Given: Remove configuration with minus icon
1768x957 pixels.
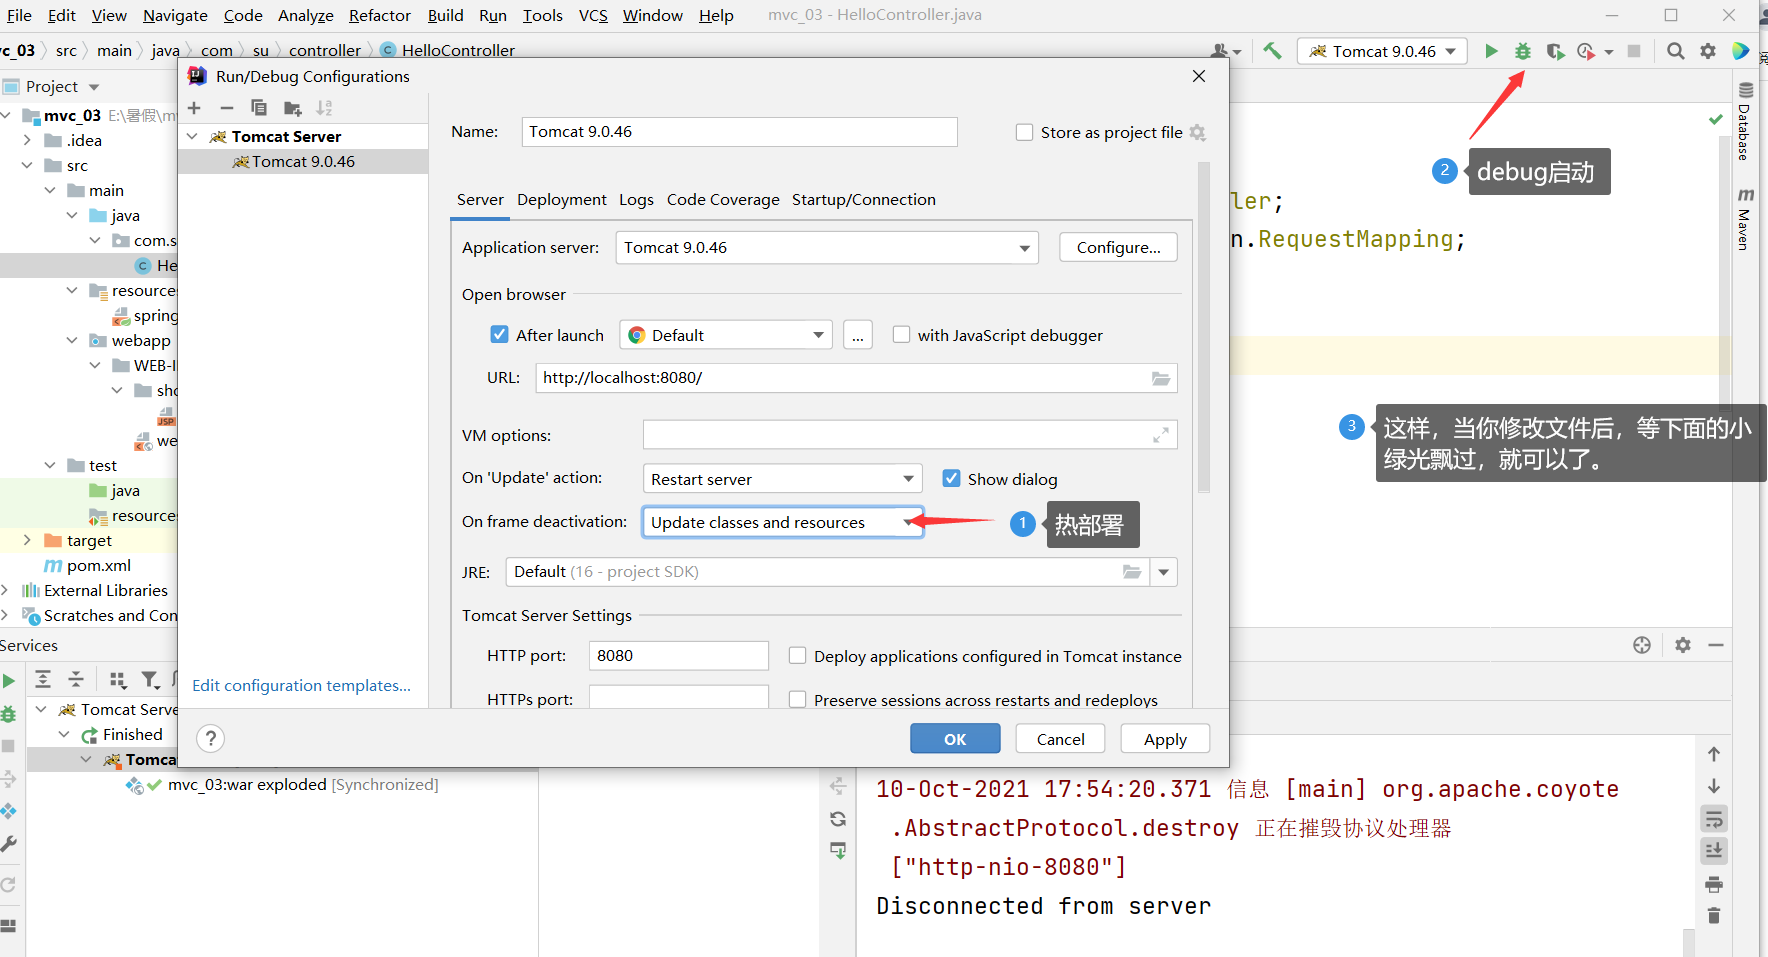Looking at the screenshot, I should [227, 108].
